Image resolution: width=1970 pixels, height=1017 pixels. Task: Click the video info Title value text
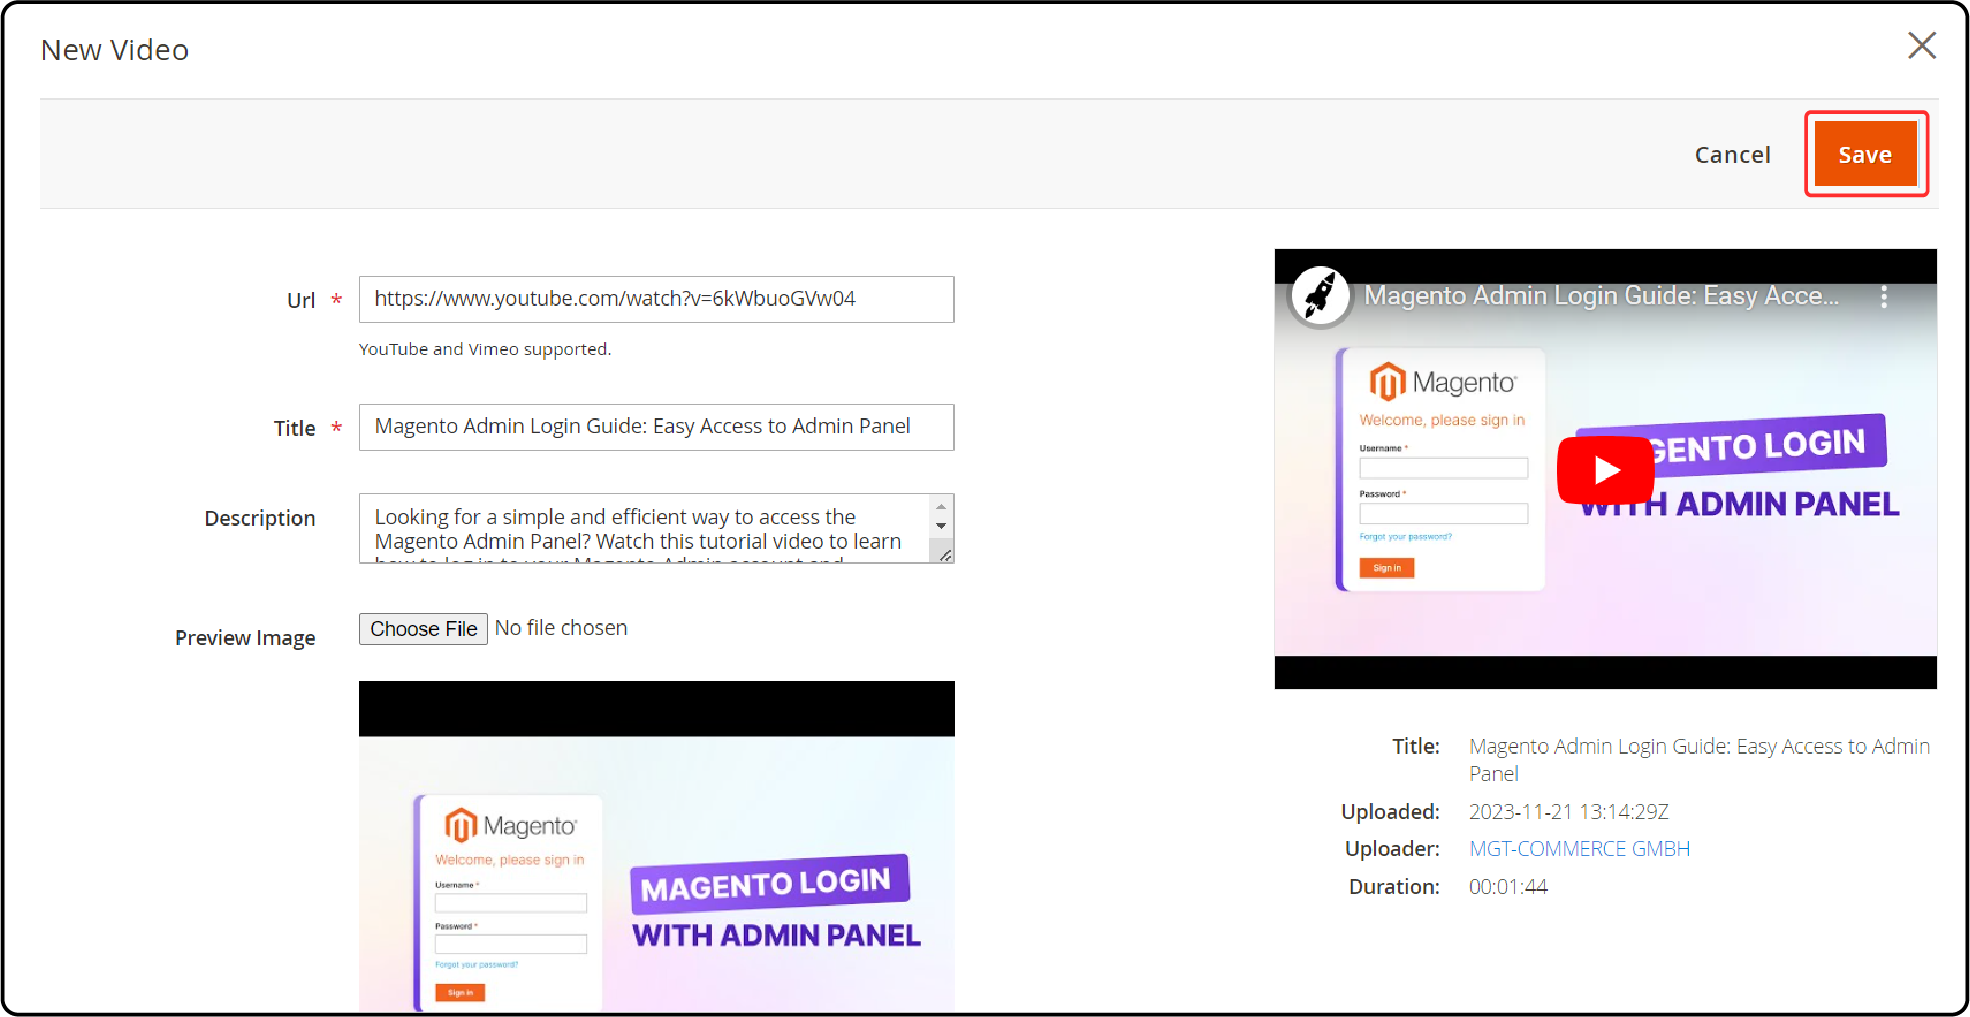point(1699,760)
